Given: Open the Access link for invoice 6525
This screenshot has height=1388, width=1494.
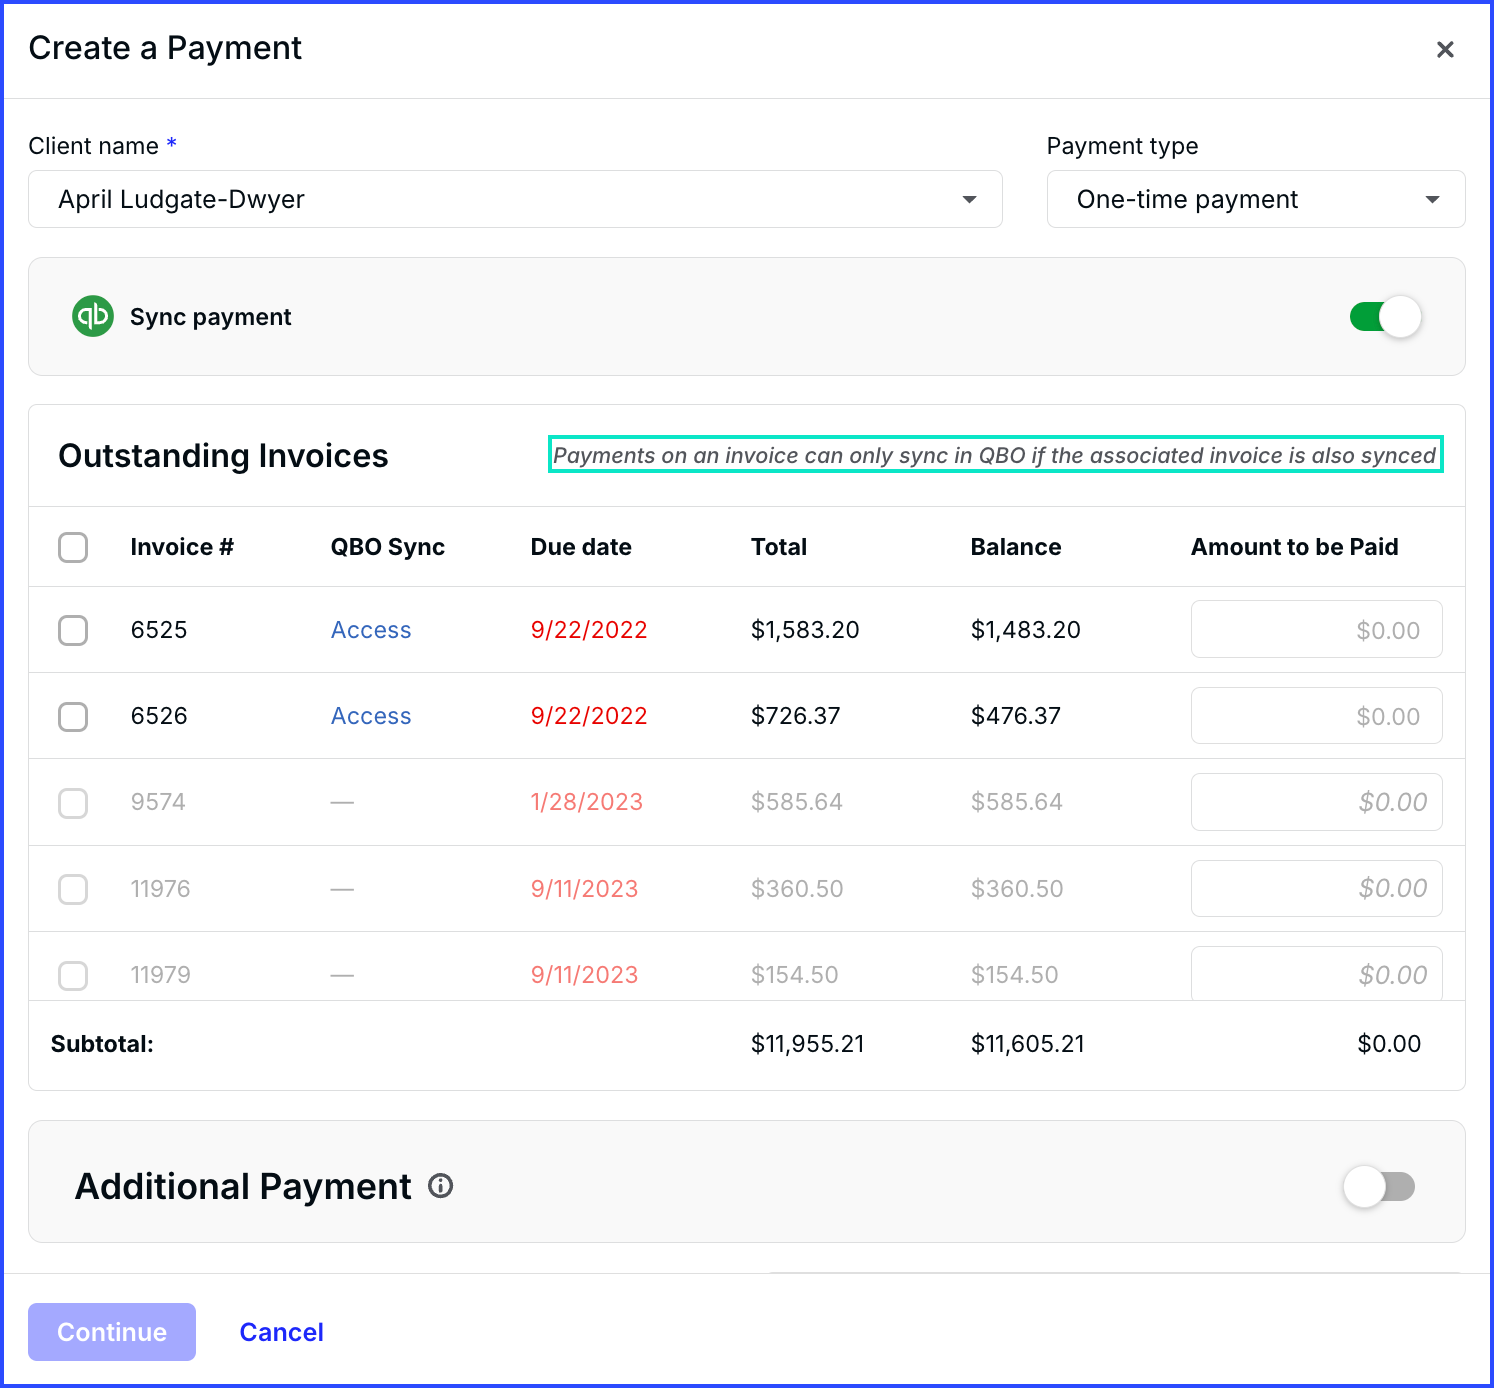Looking at the screenshot, I should pyautogui.click(x=371, y=630).
